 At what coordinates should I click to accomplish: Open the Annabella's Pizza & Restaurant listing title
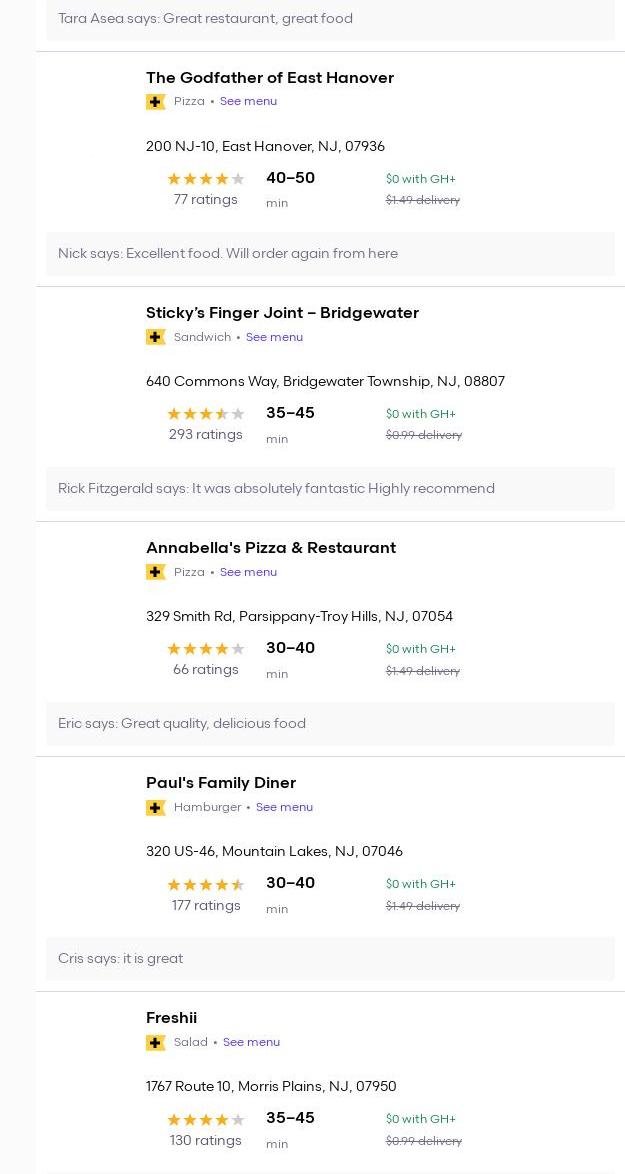pyautogui.click(x=271, y=548)
